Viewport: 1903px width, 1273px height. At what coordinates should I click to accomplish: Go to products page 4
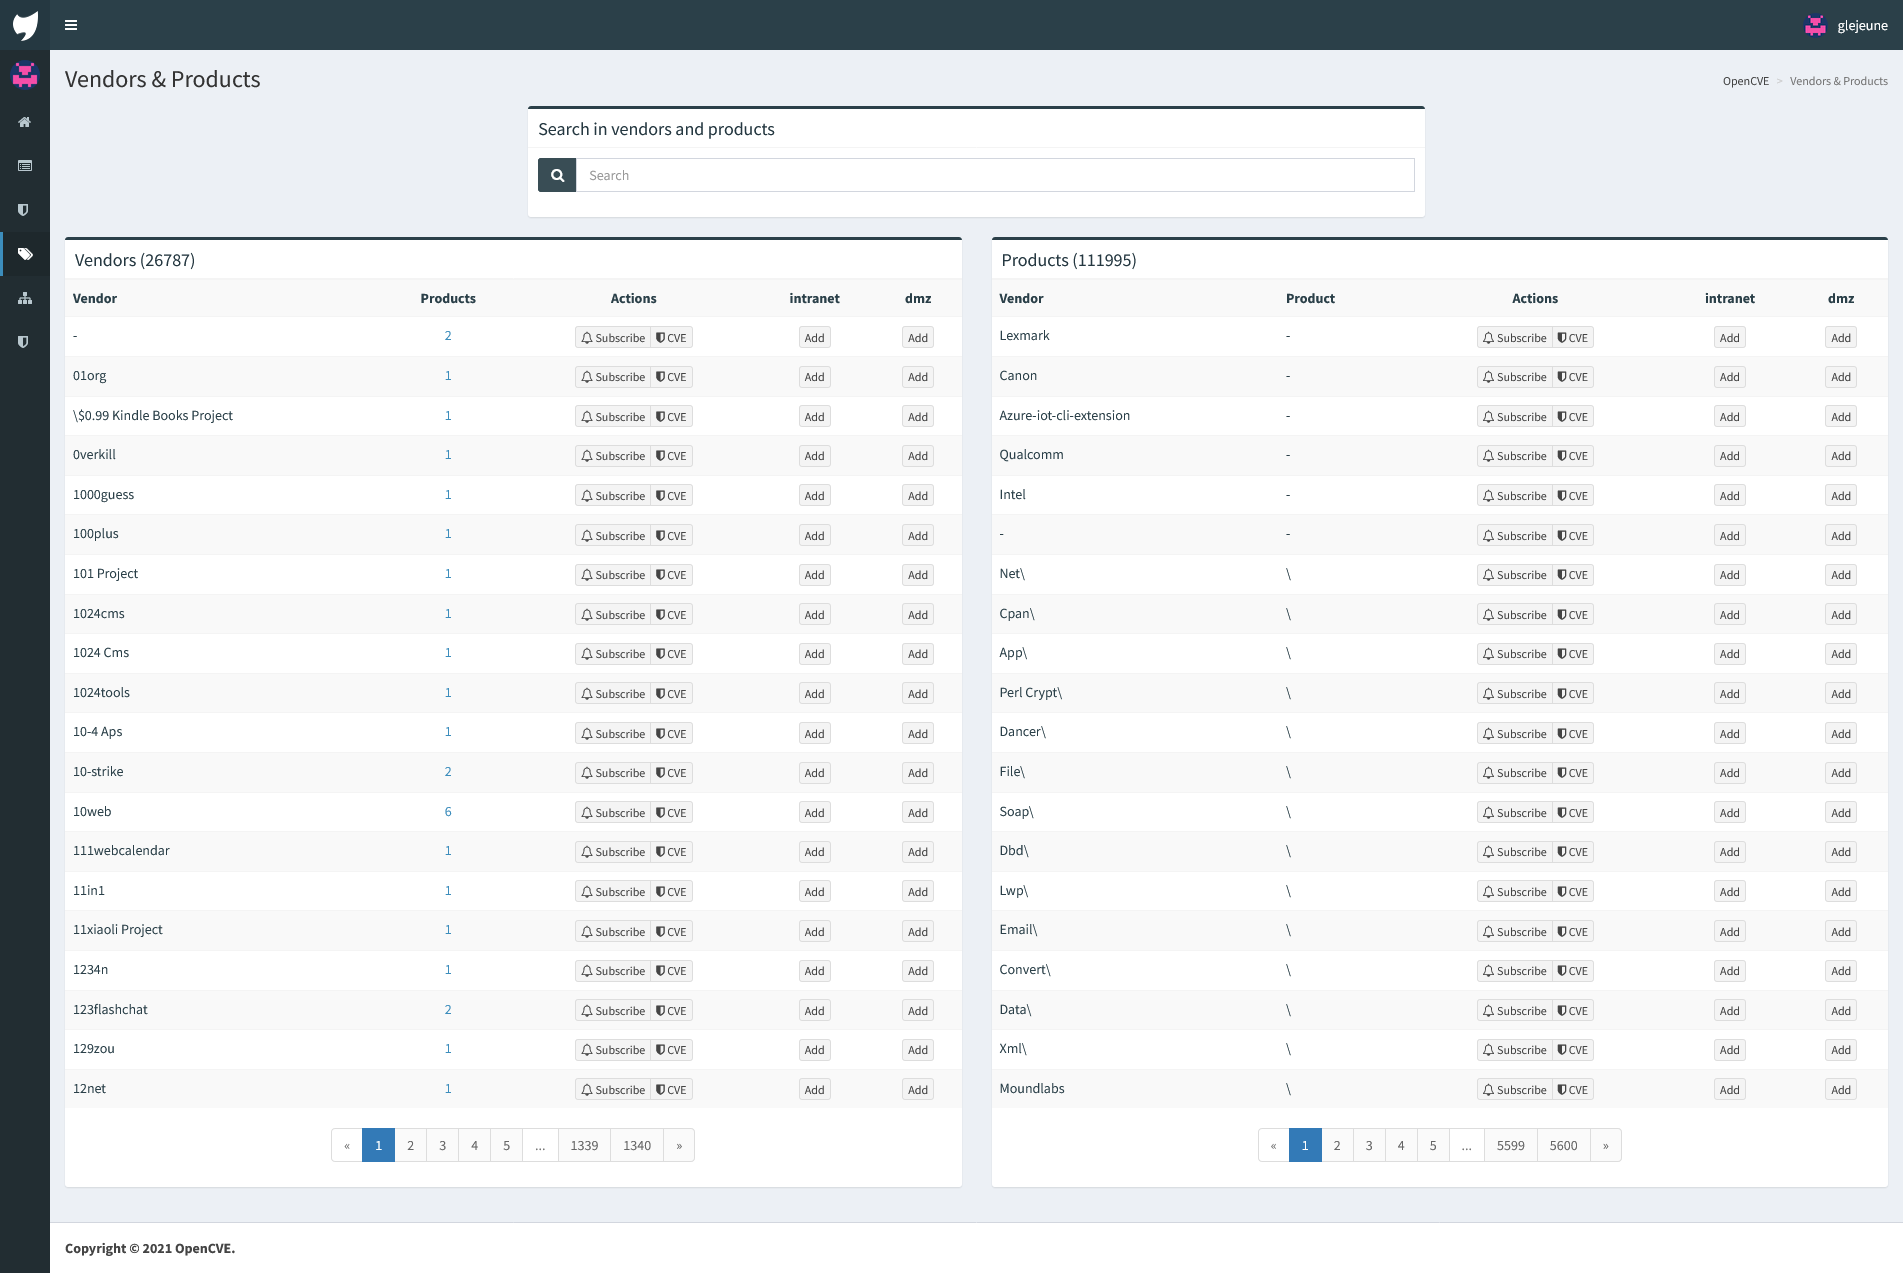[1401, 1145]
